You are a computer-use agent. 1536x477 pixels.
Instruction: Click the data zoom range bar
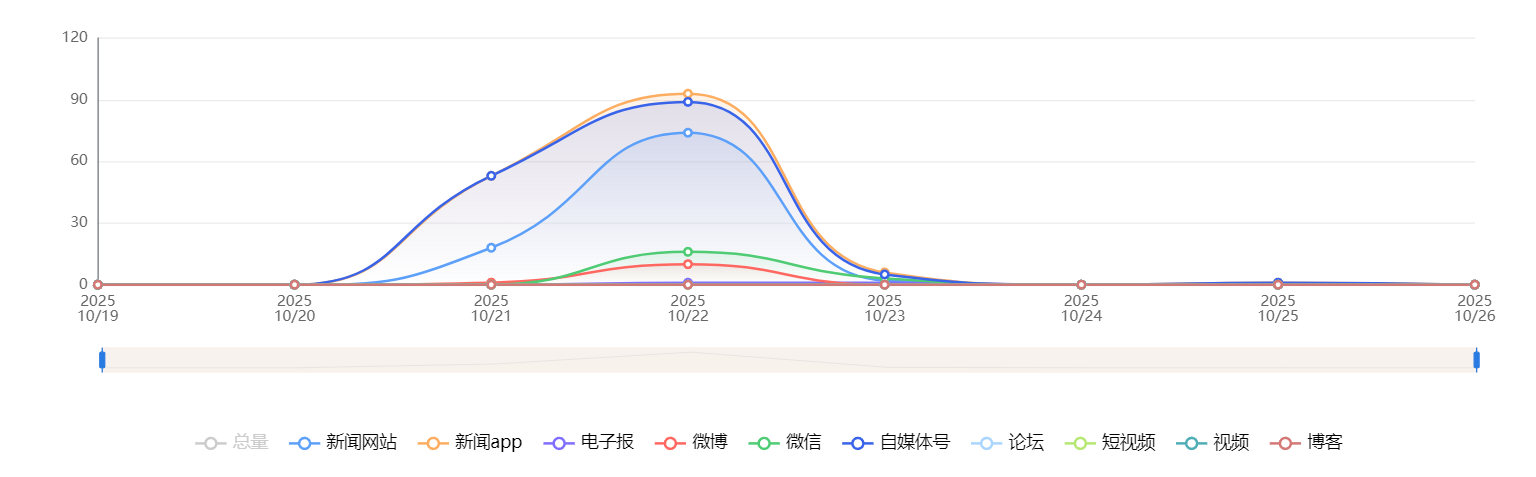pos(788,360)
